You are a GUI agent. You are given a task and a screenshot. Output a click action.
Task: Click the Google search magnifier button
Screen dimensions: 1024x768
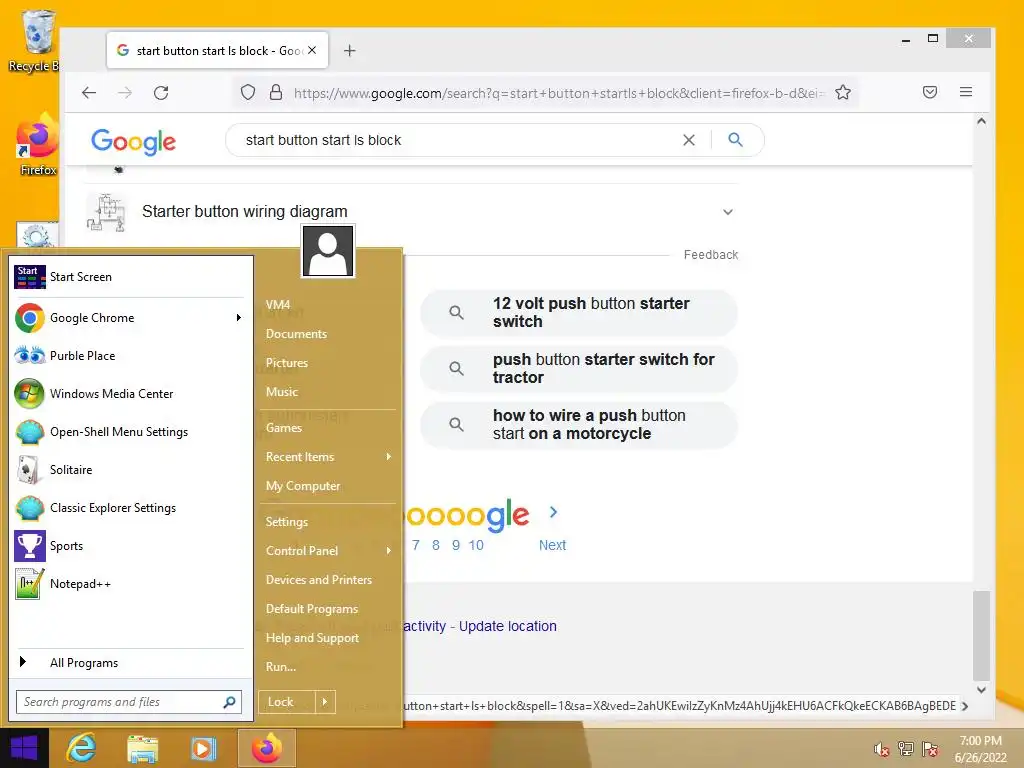[x=735, y=140]
